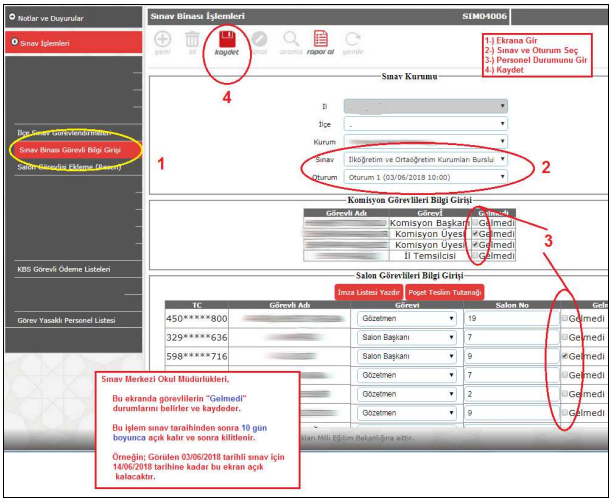The image size is (614, 500).
Task: Click the 'İl Temsilcisi' role cell
Action: [x=430, y=256]
